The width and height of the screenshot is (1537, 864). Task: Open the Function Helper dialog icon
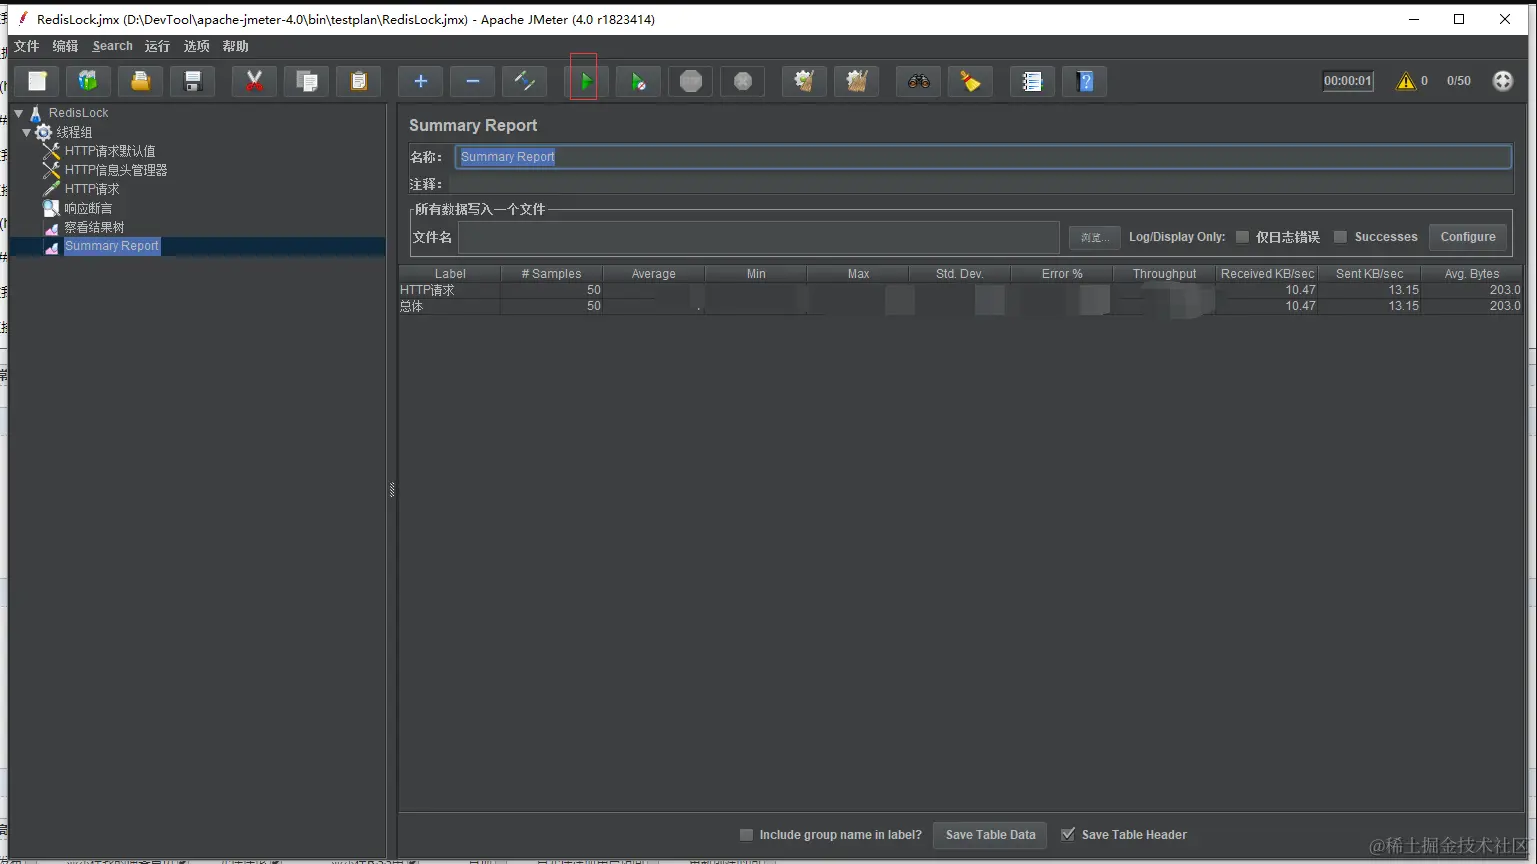[1032, 82]
